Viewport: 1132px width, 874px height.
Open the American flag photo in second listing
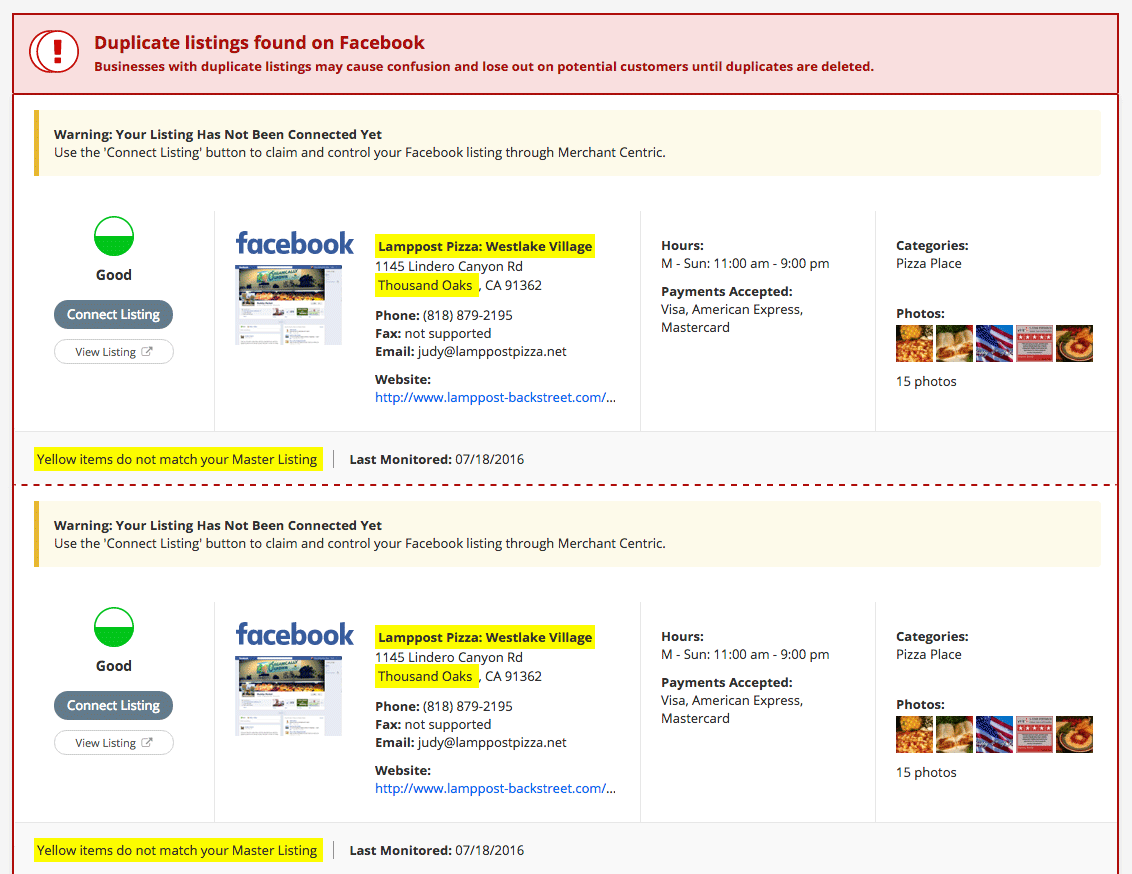995,735
